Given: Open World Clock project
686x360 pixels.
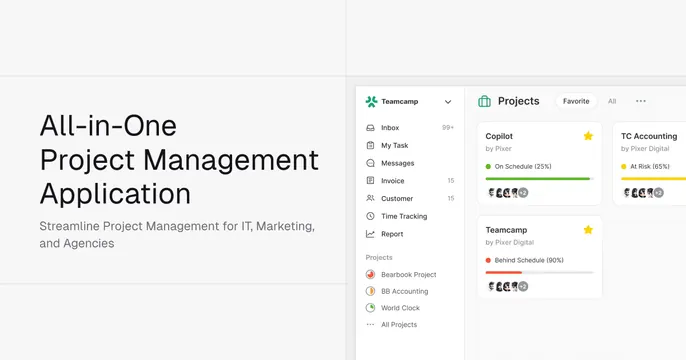Looking at the screenshot, I should pyautogui.click(x=400, y=308).
